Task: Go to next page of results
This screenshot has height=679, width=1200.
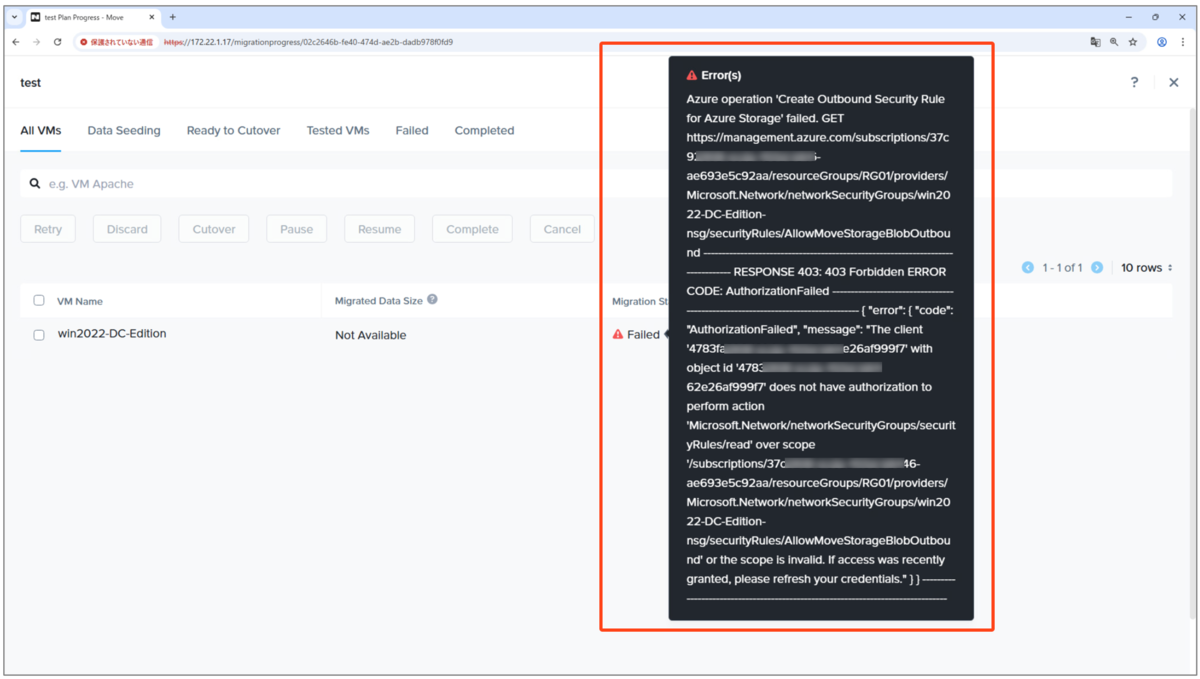Action: coord(1097,268)
